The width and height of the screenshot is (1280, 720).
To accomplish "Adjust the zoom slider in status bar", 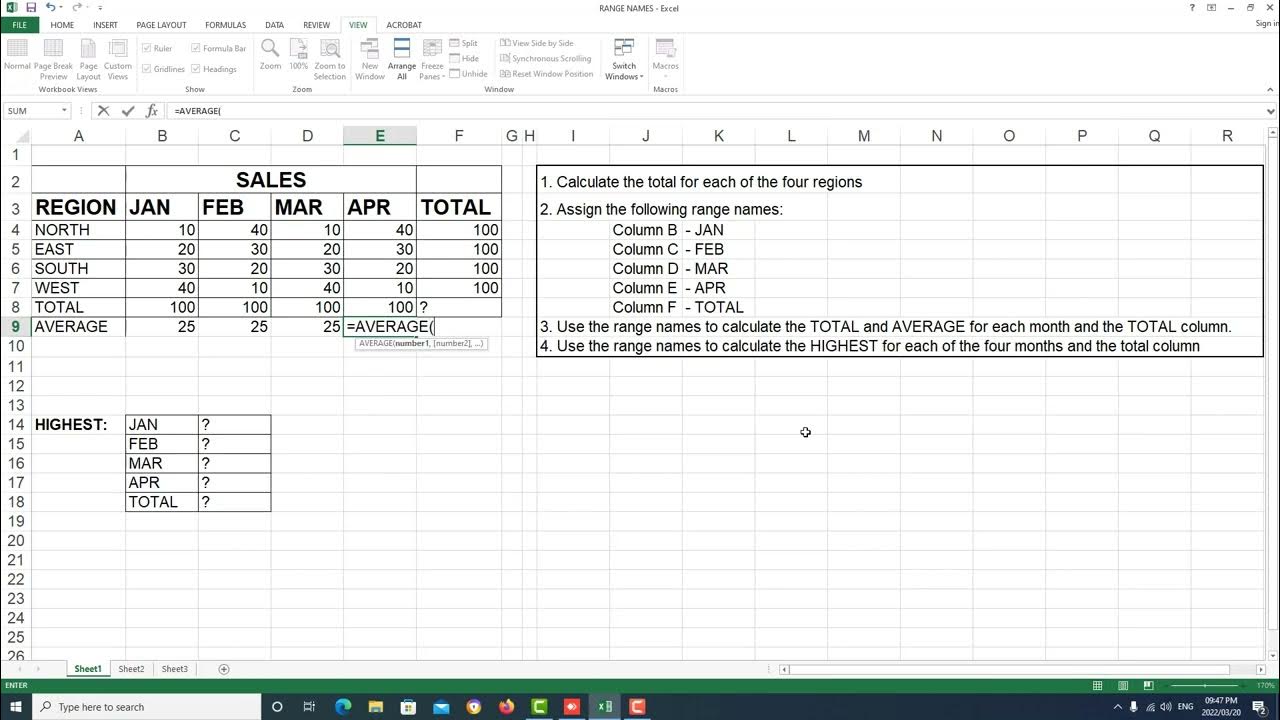I will [1205, 686].
